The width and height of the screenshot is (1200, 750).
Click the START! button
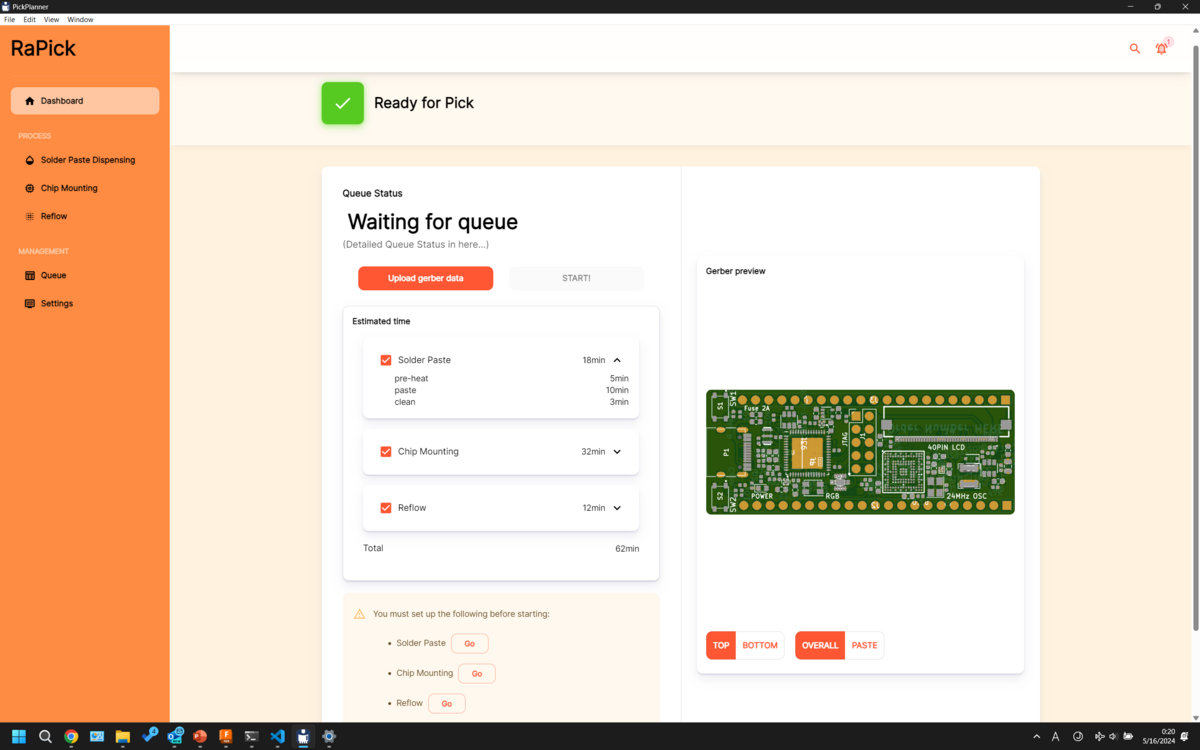576,278
